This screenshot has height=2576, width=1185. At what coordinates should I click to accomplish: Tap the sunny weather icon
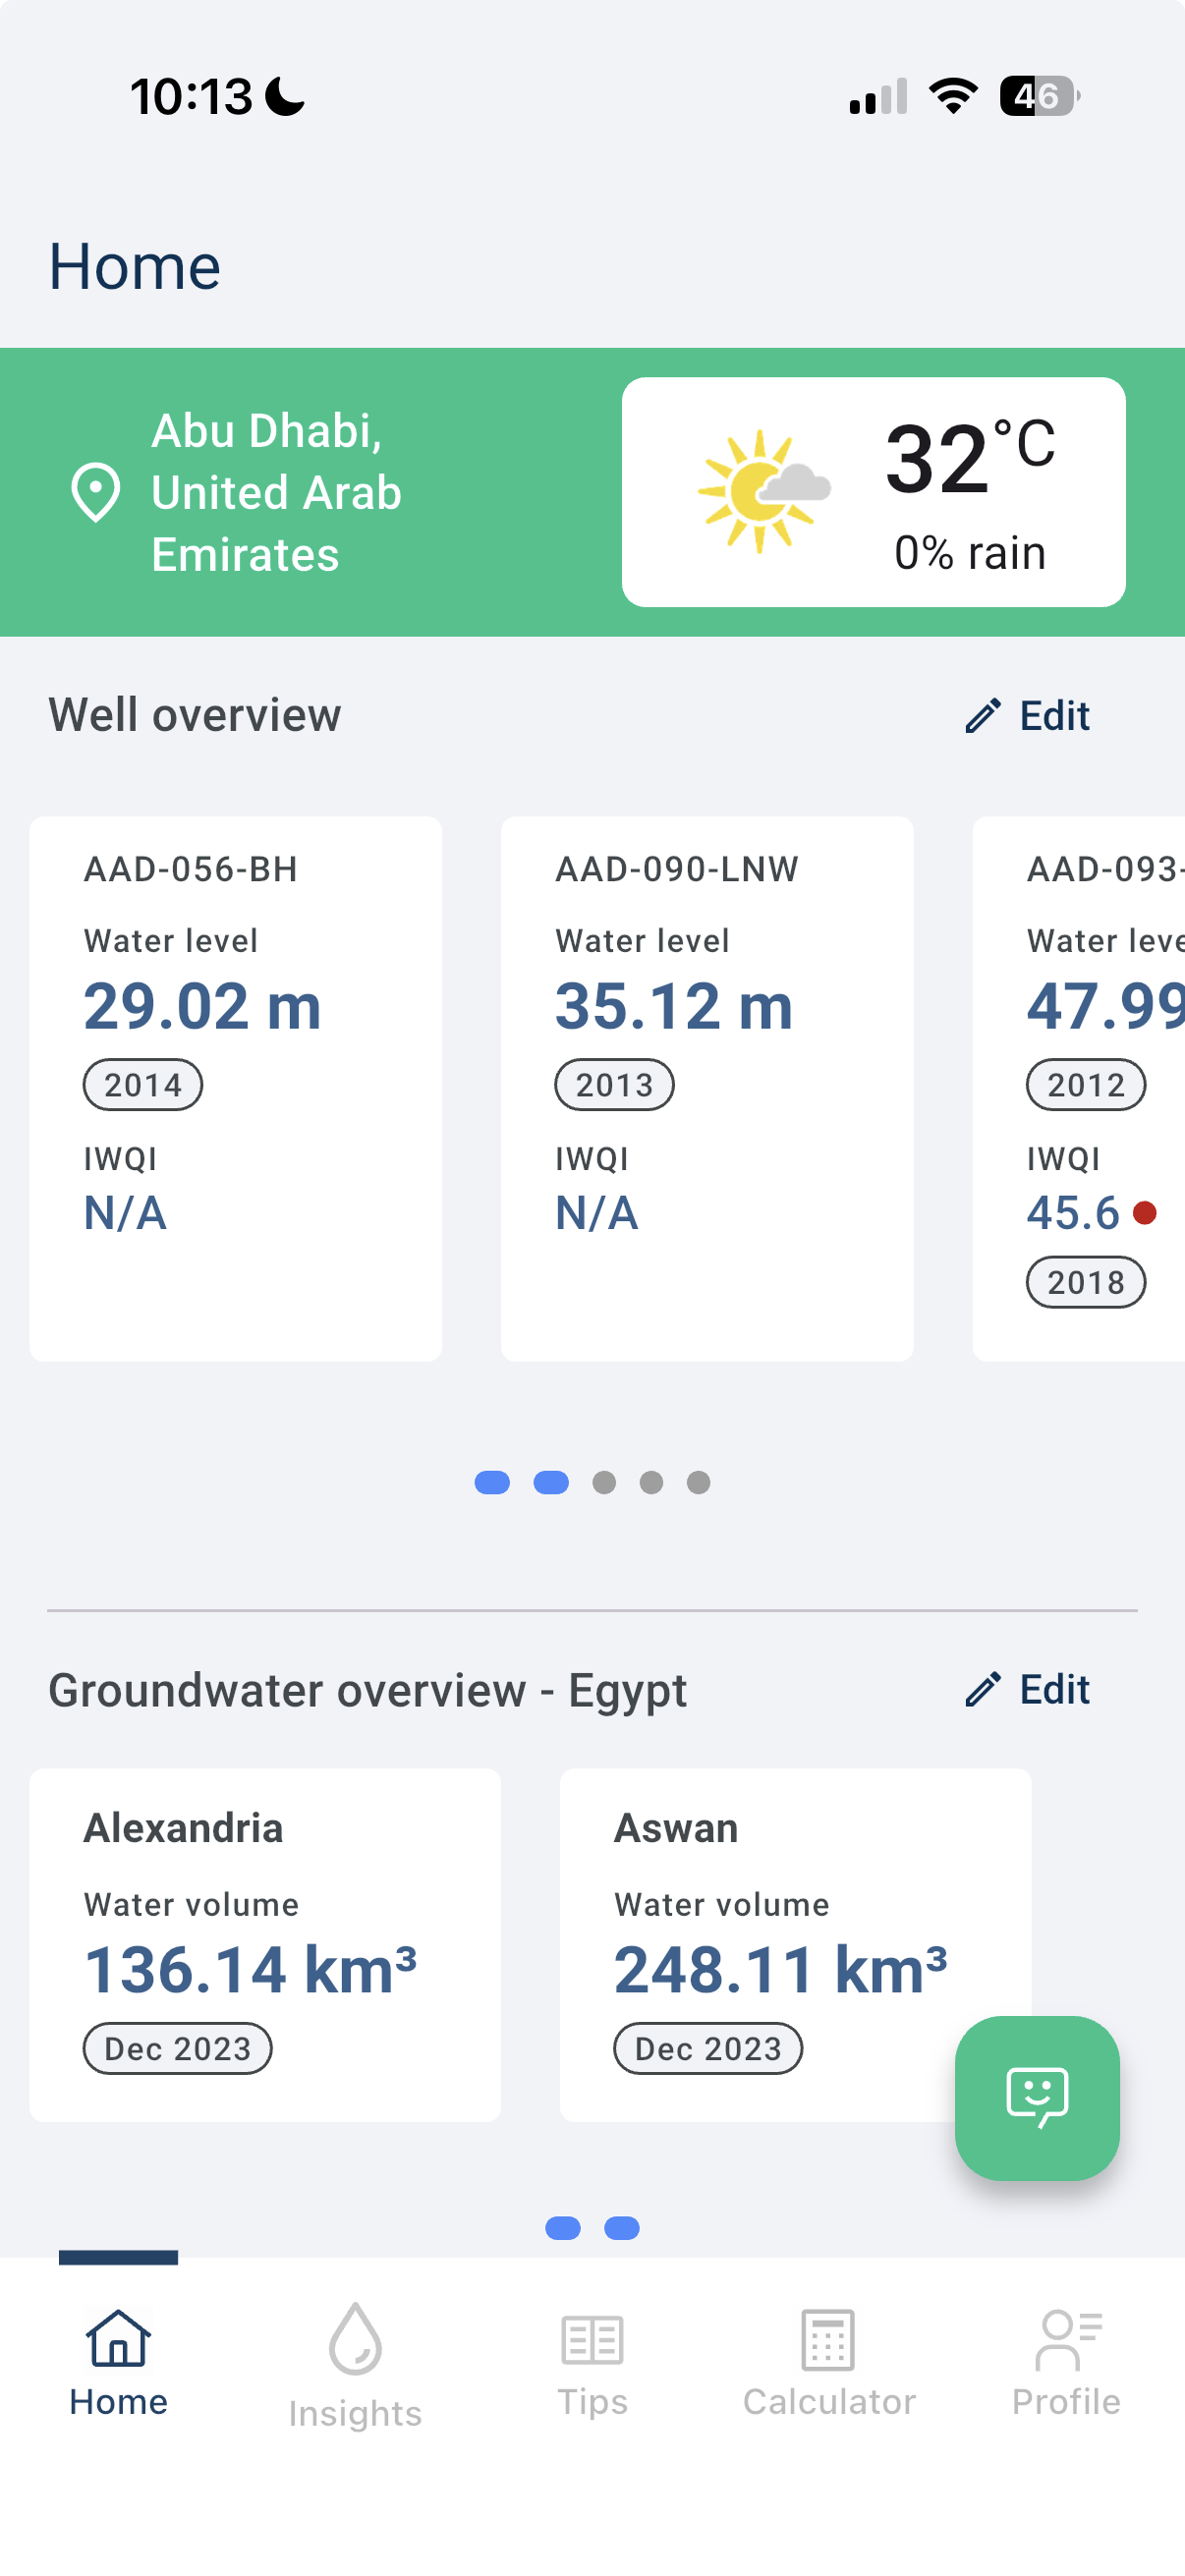[762, 491]
